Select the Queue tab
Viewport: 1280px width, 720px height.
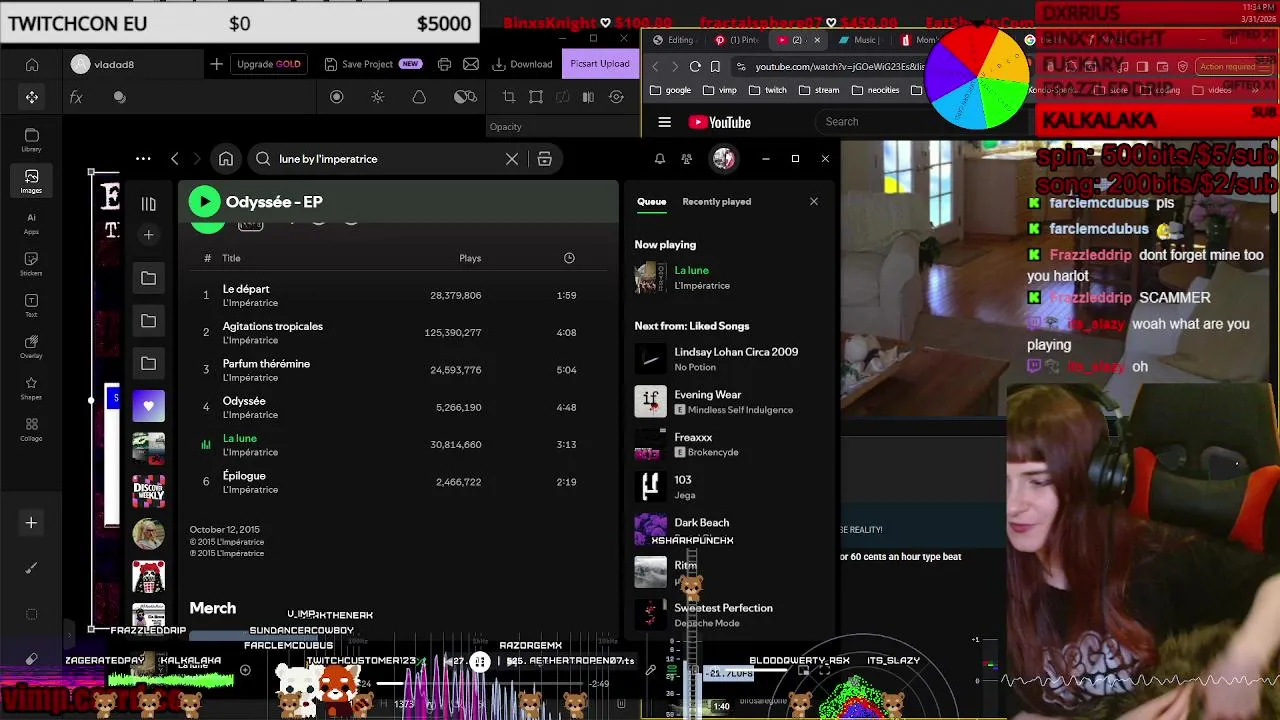click(x=652, y=202)
